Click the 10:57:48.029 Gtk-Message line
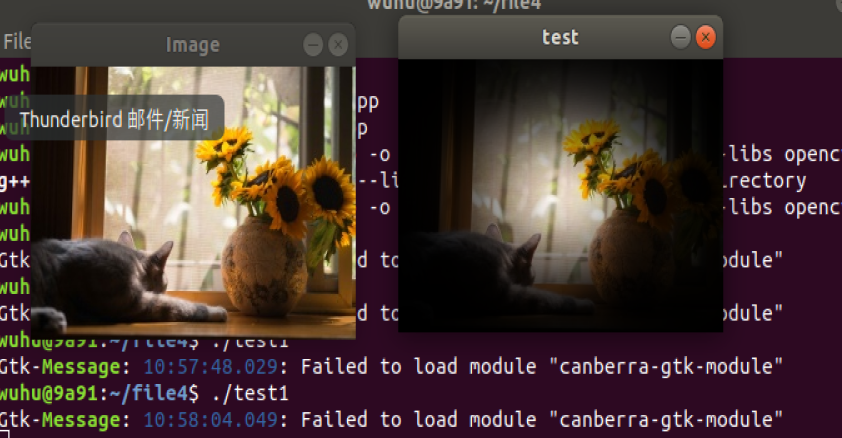The image size is (842, 438). pyautogui.click(x=391, y=367)
